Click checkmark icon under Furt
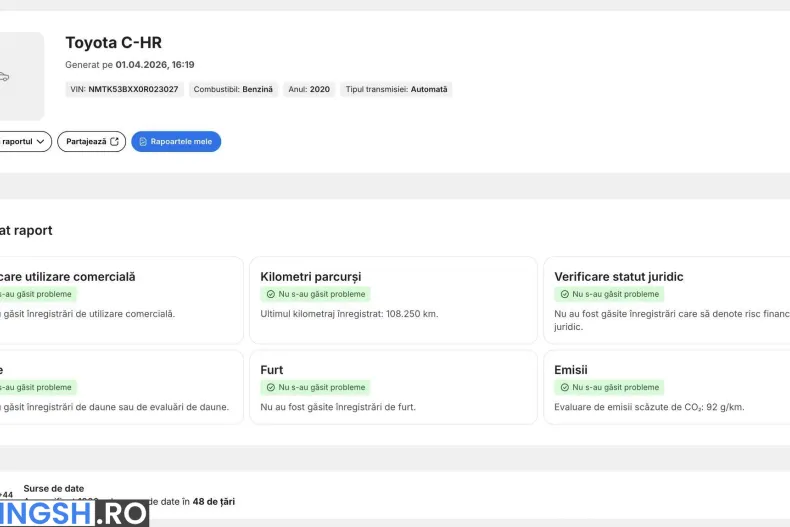The image size is (790, 527). click(270, 387)
